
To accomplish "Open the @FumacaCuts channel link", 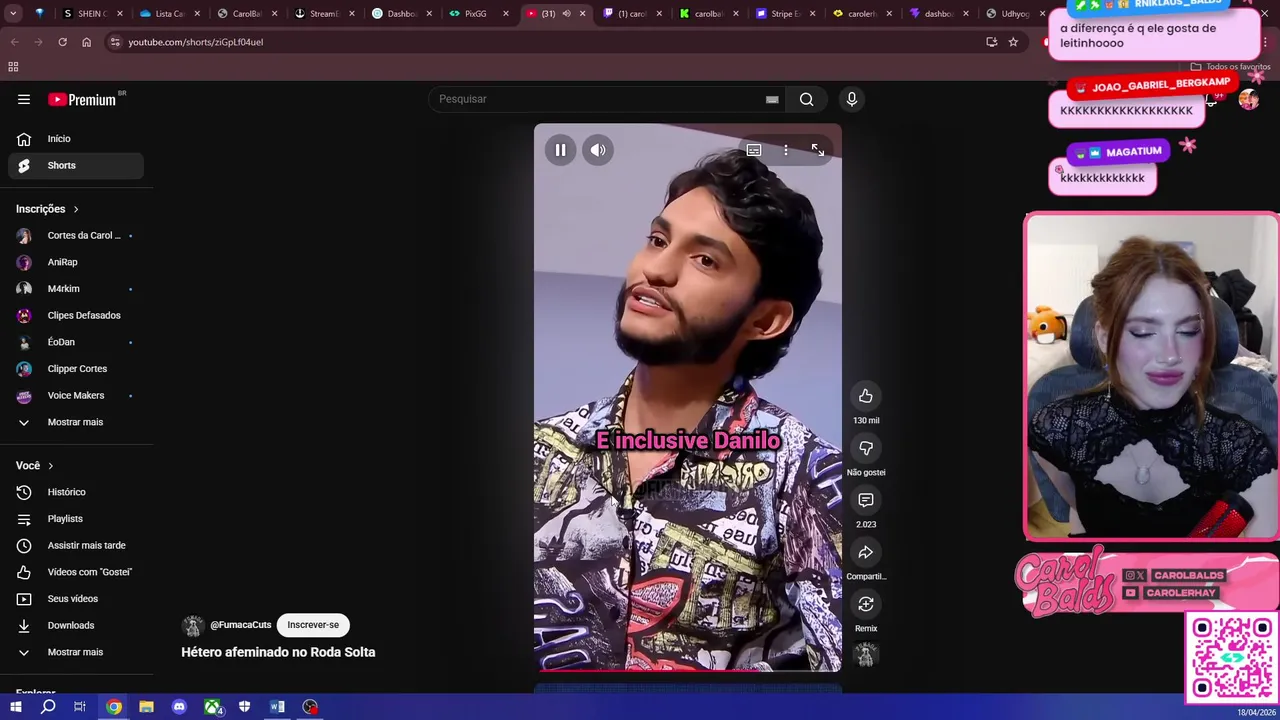I will tap(241, 625).
